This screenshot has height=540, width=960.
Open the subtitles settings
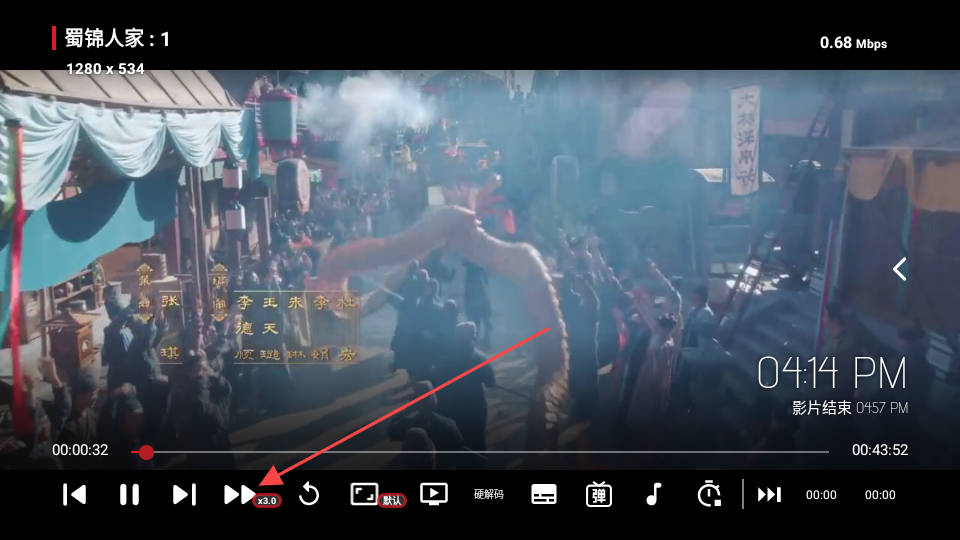[x=544, y=494]
